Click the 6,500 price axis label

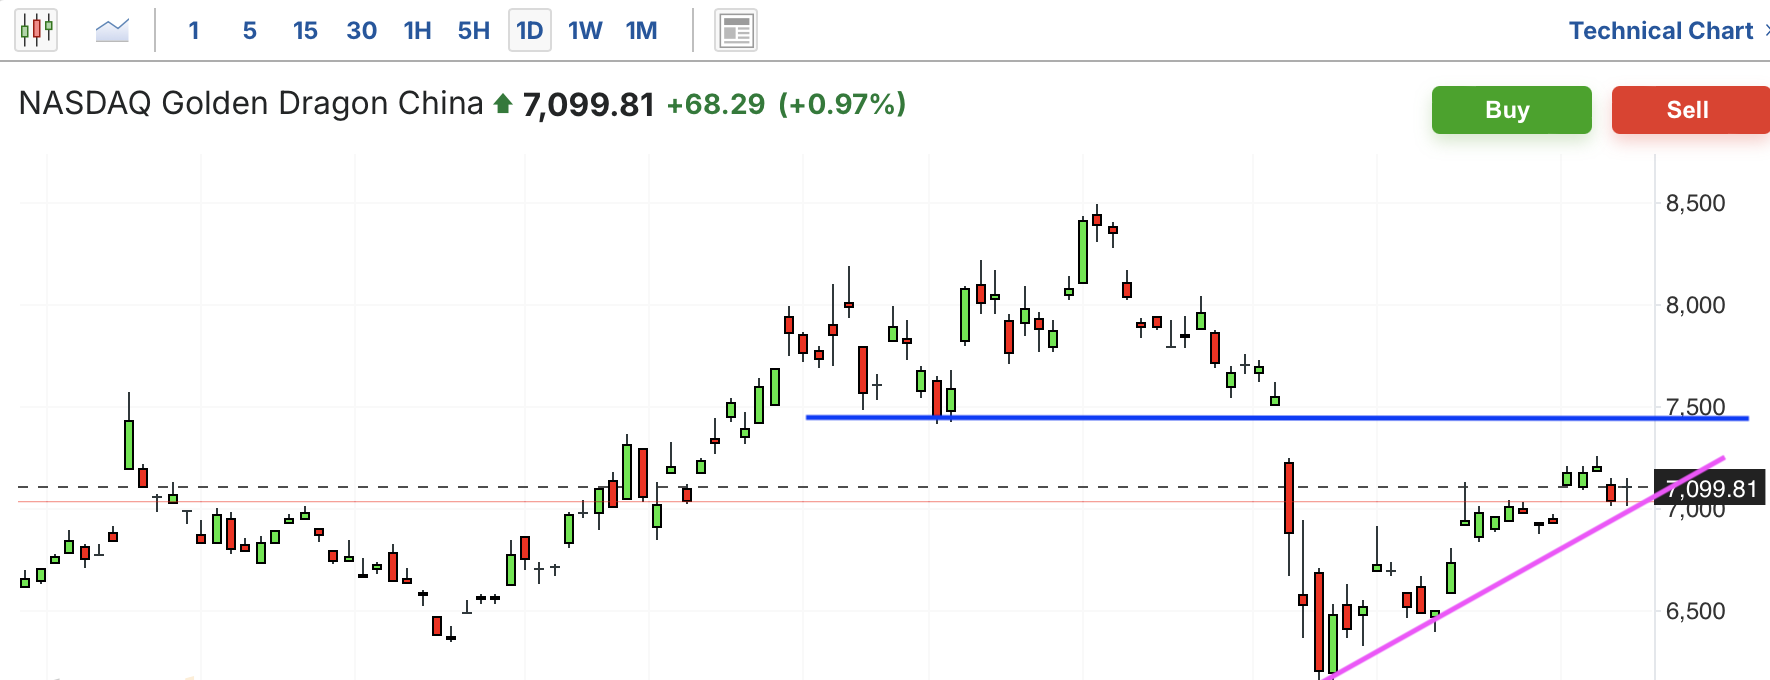coord(1695,611)
